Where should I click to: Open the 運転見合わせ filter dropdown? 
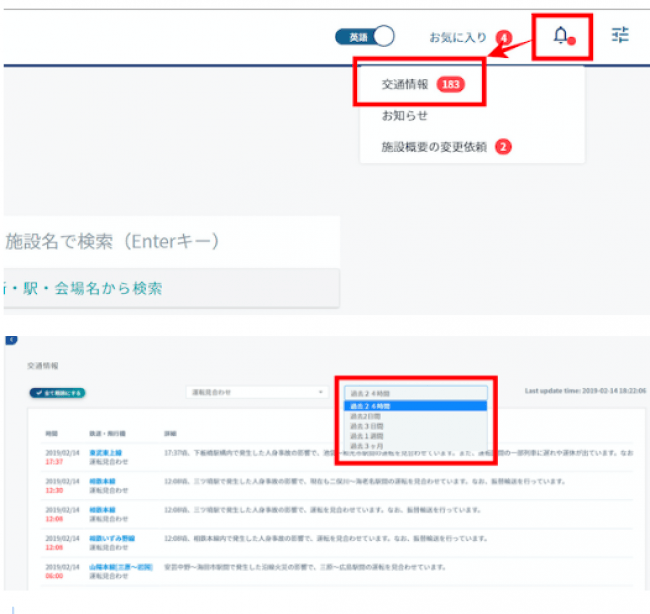tap(257, 392)
